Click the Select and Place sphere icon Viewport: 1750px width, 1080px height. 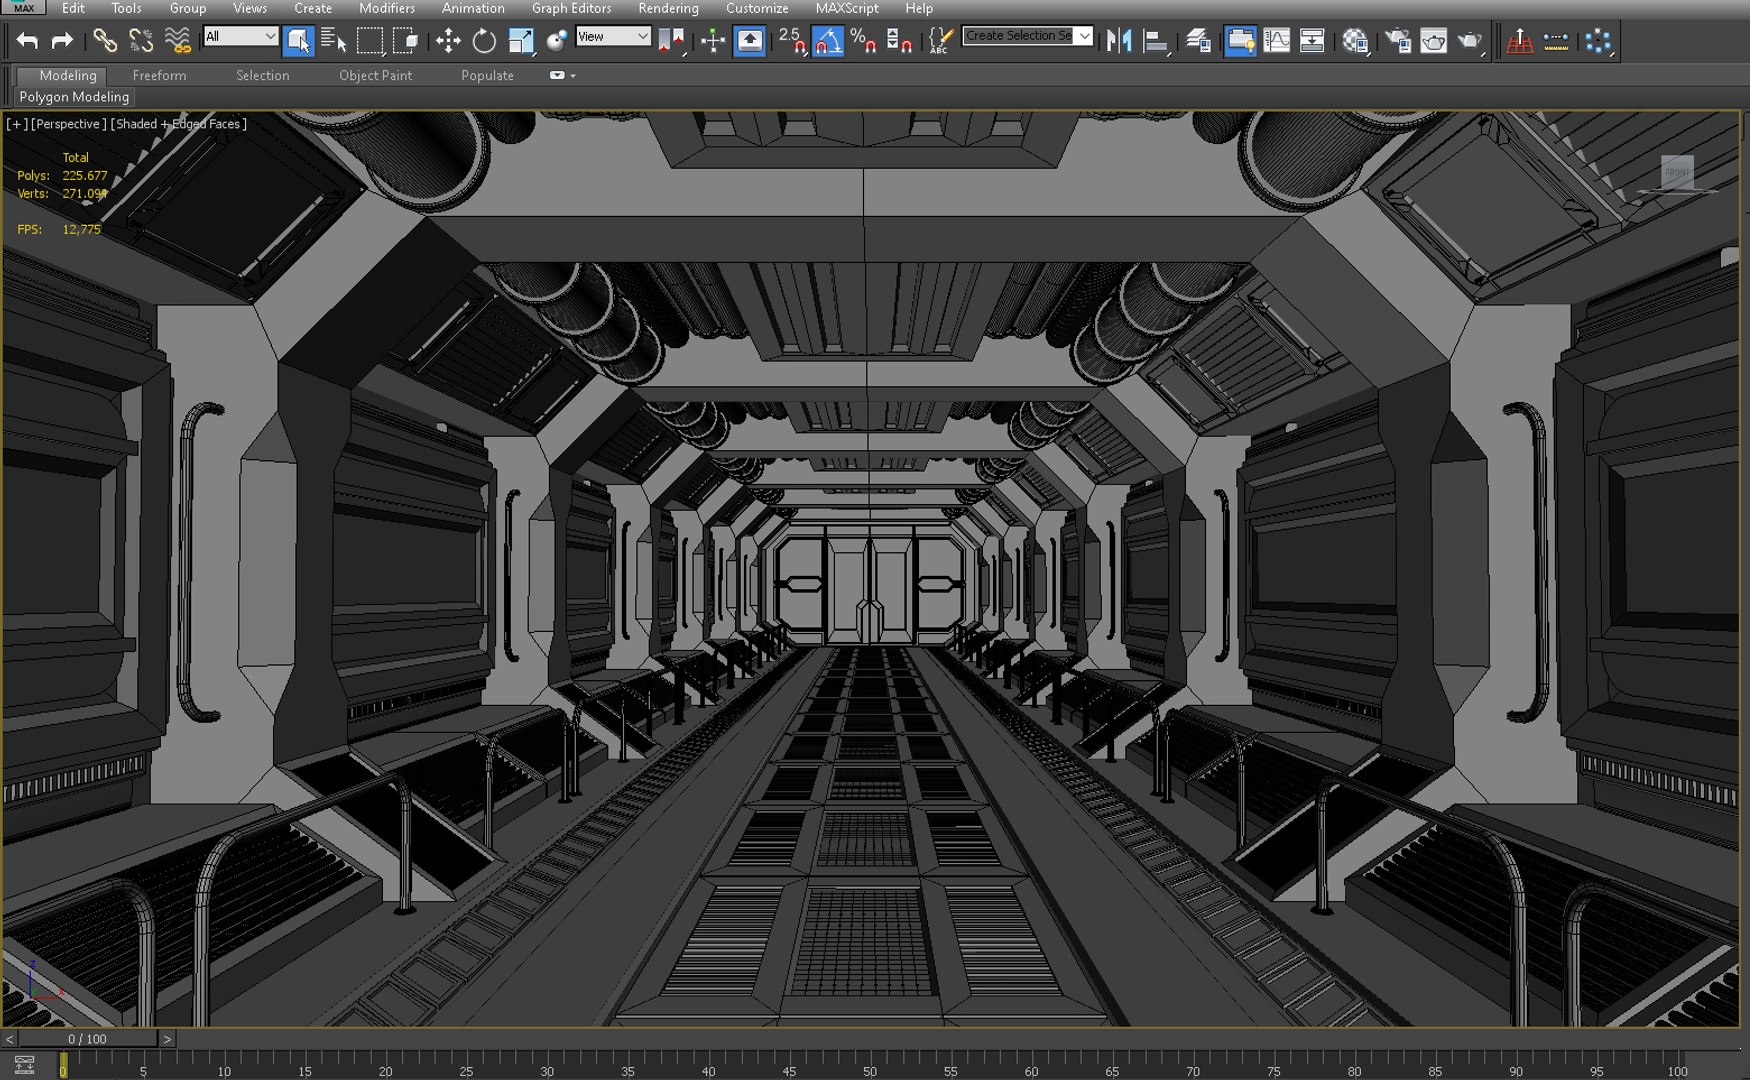pyautogui.click(x=558, y=41)
